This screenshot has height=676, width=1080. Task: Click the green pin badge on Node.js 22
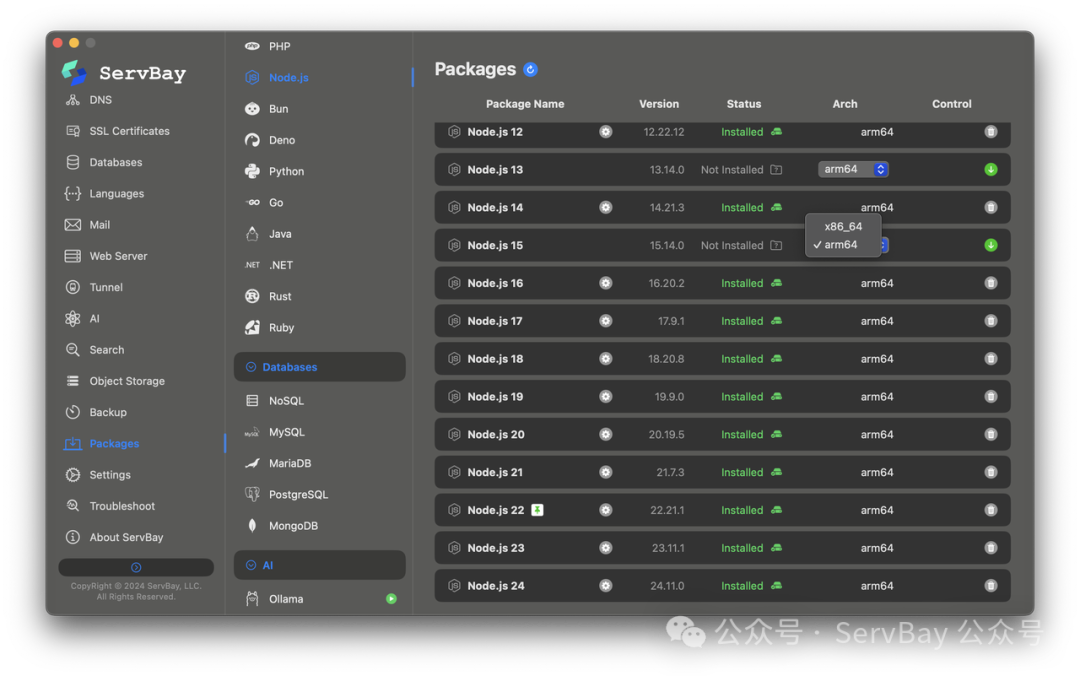tap(537, 510)
